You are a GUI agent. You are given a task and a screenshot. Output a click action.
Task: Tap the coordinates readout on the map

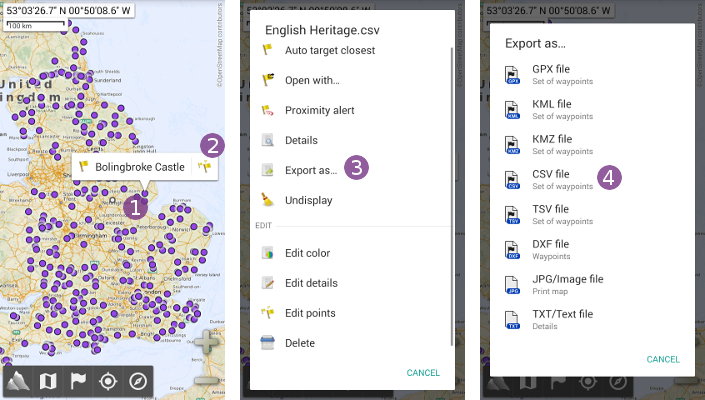coord(69,10)
